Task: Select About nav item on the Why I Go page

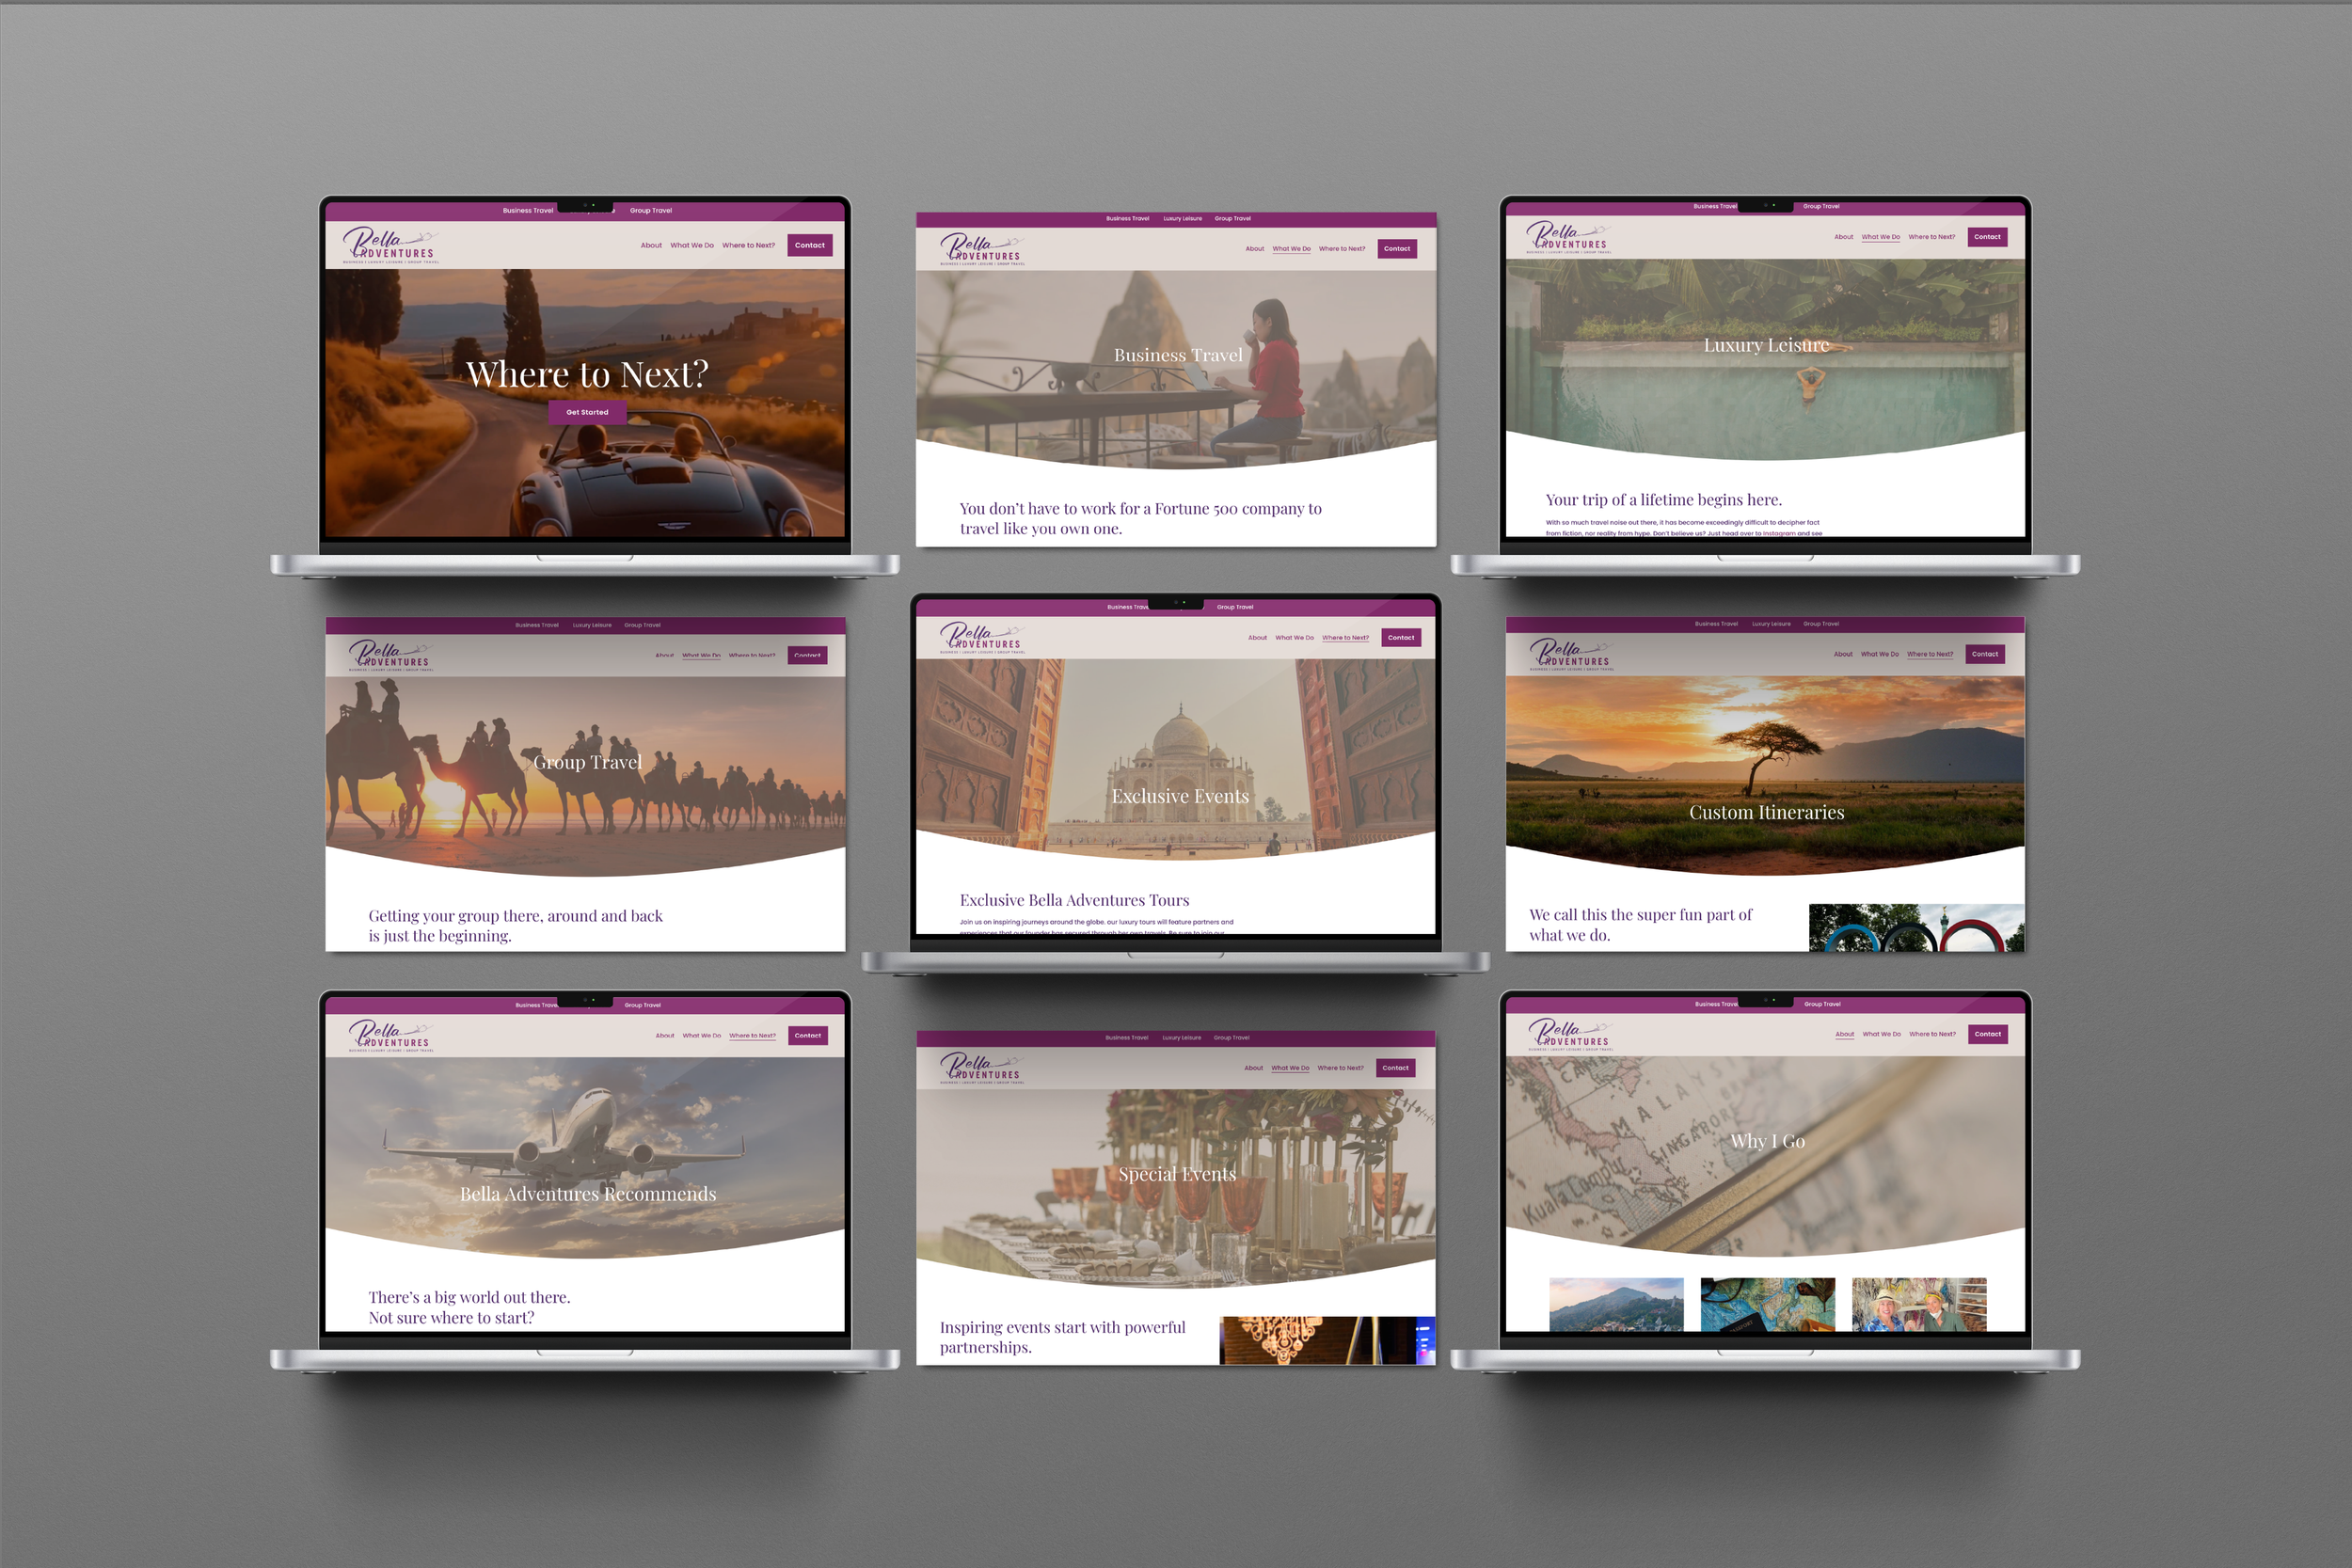Action: (x=1844, y=1034)
